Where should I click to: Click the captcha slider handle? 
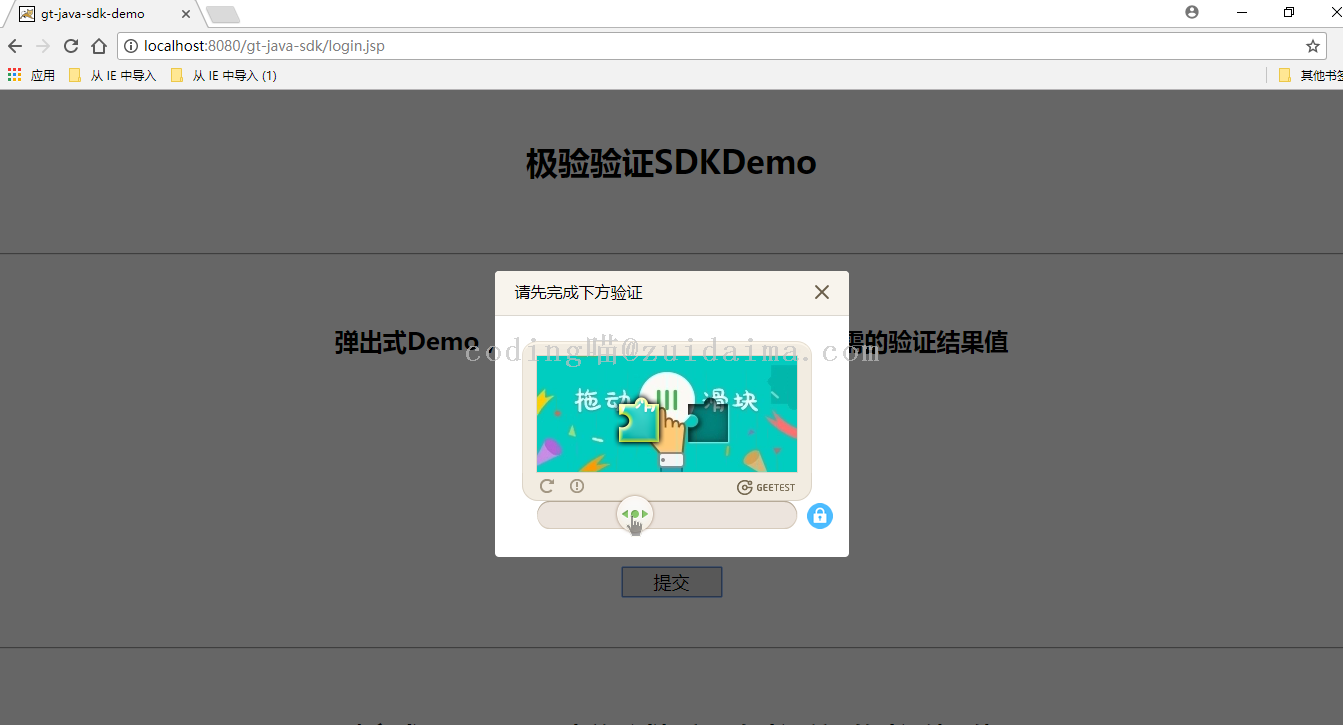[635, 514]
